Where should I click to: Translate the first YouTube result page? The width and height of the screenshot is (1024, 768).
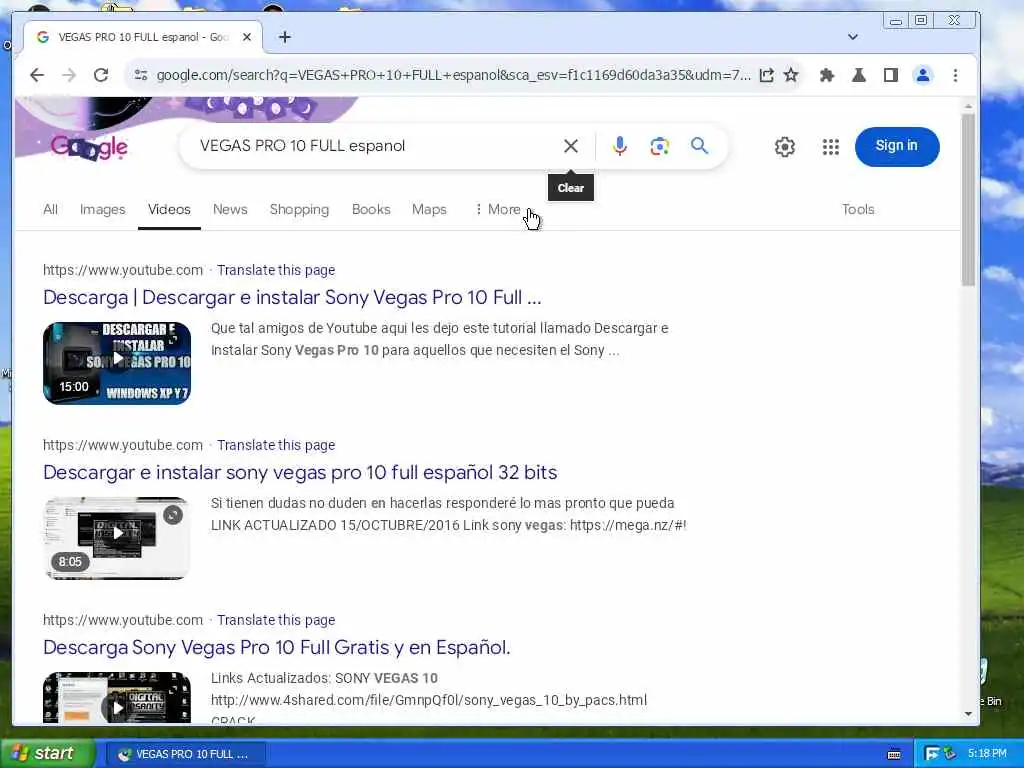point(276,270)
